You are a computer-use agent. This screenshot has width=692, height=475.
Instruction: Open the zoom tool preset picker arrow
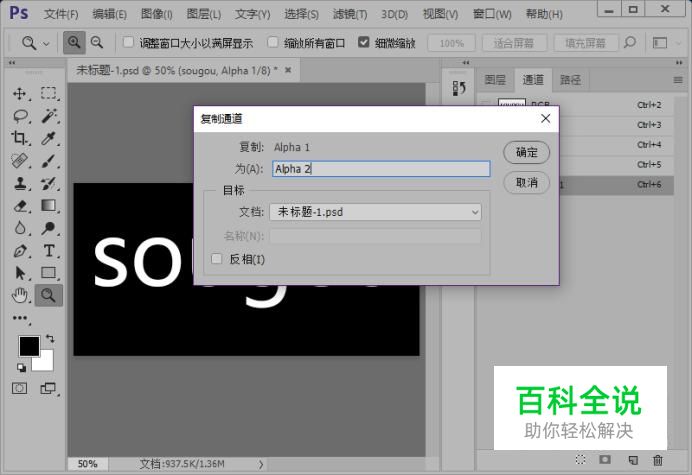tap(46, 43)
